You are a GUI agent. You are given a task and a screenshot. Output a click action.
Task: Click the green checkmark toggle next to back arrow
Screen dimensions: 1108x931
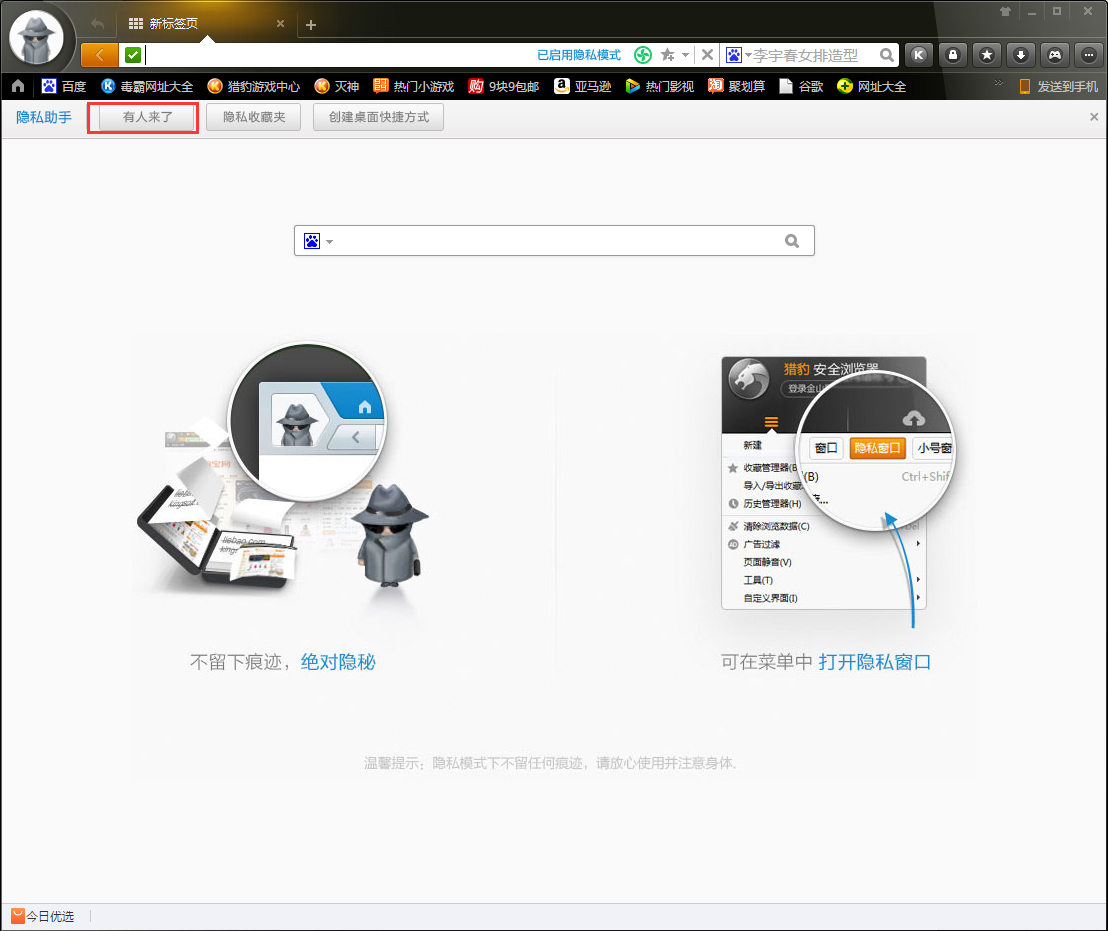click(x=132, y=55)
